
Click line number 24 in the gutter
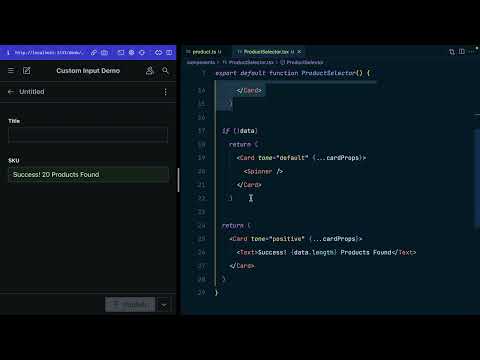coord(201,226)
